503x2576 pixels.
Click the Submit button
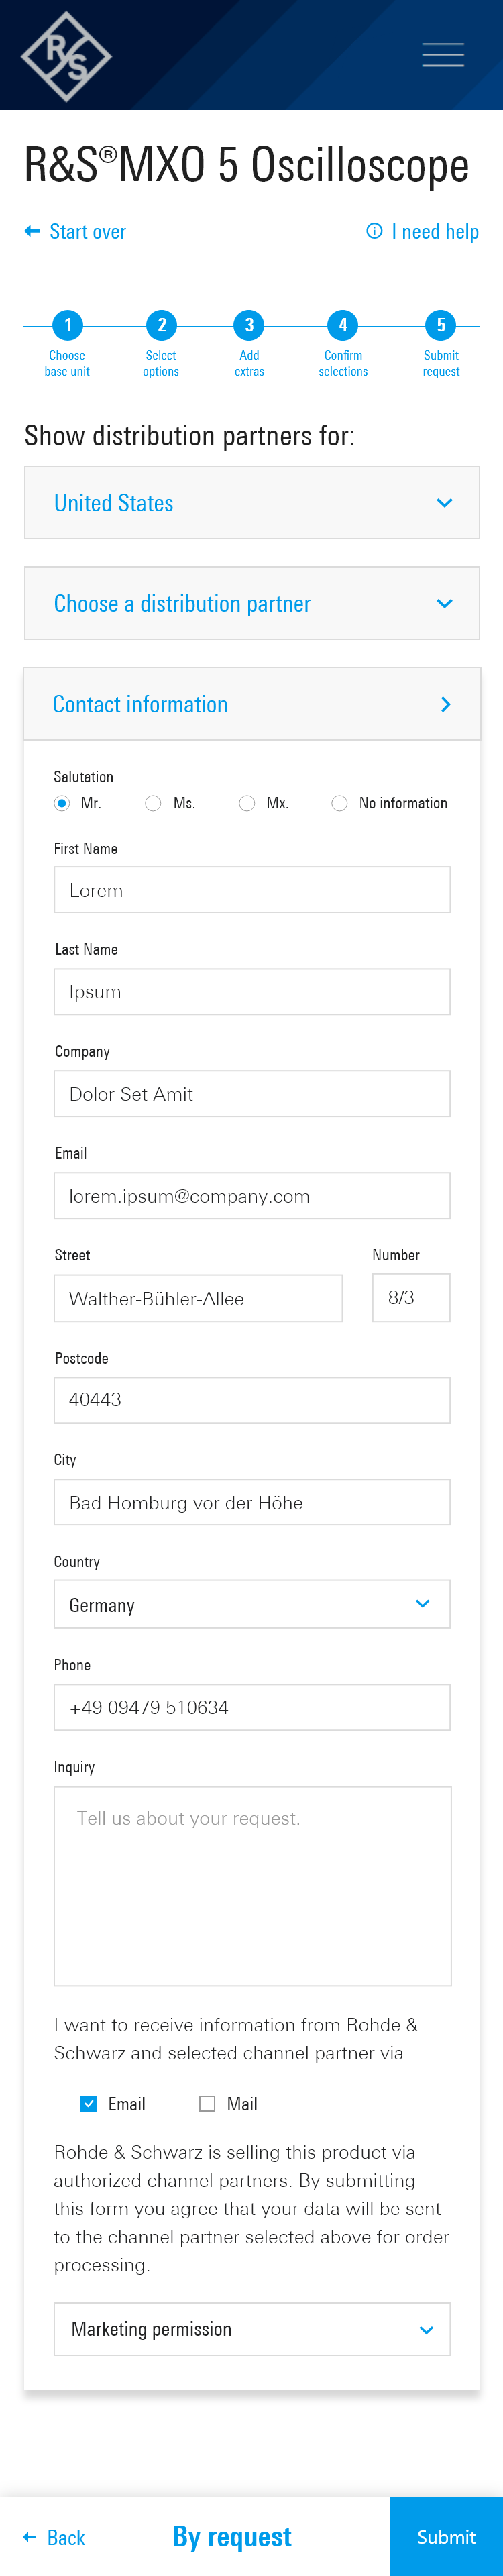pyautogui.click(x=446, y=2536)
